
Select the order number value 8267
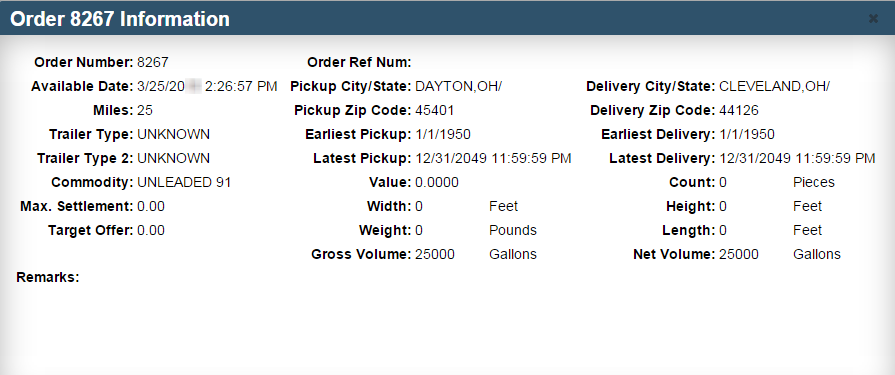tap(153, 62)
